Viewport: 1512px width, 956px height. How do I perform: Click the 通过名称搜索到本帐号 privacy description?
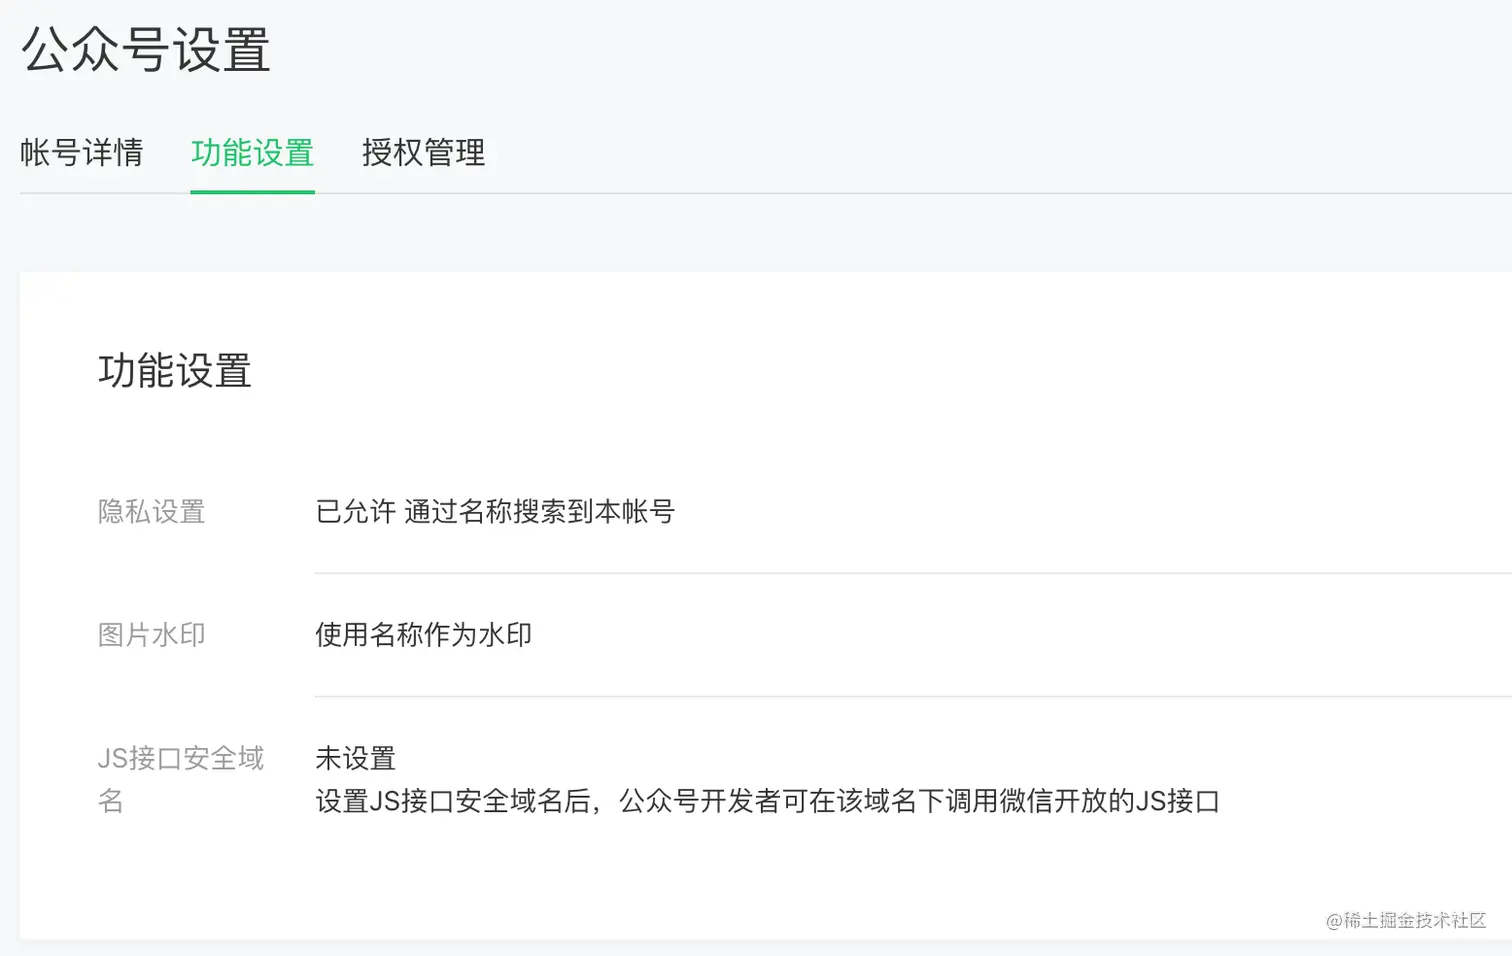[x=540, y=512]
